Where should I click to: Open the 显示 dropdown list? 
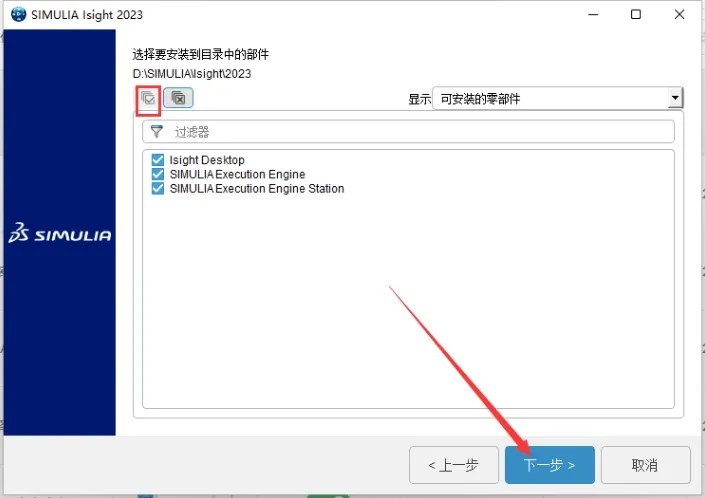tap(558, 98)
